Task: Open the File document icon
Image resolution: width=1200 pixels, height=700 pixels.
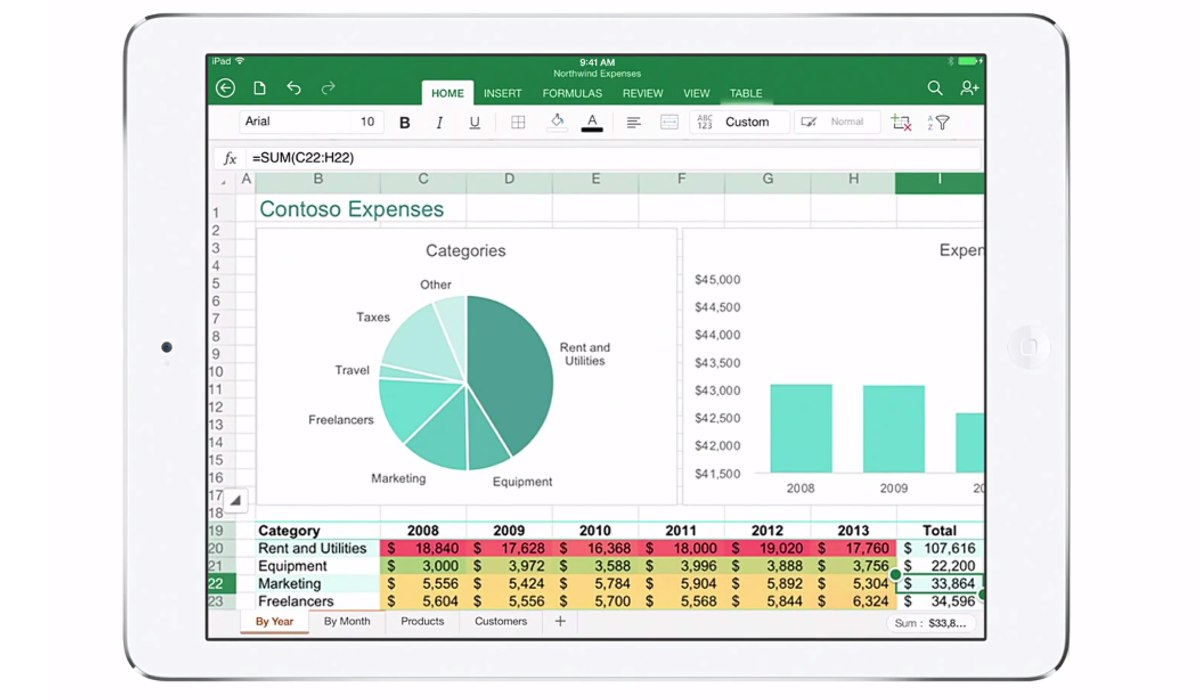Action: [x=259, y=89]
